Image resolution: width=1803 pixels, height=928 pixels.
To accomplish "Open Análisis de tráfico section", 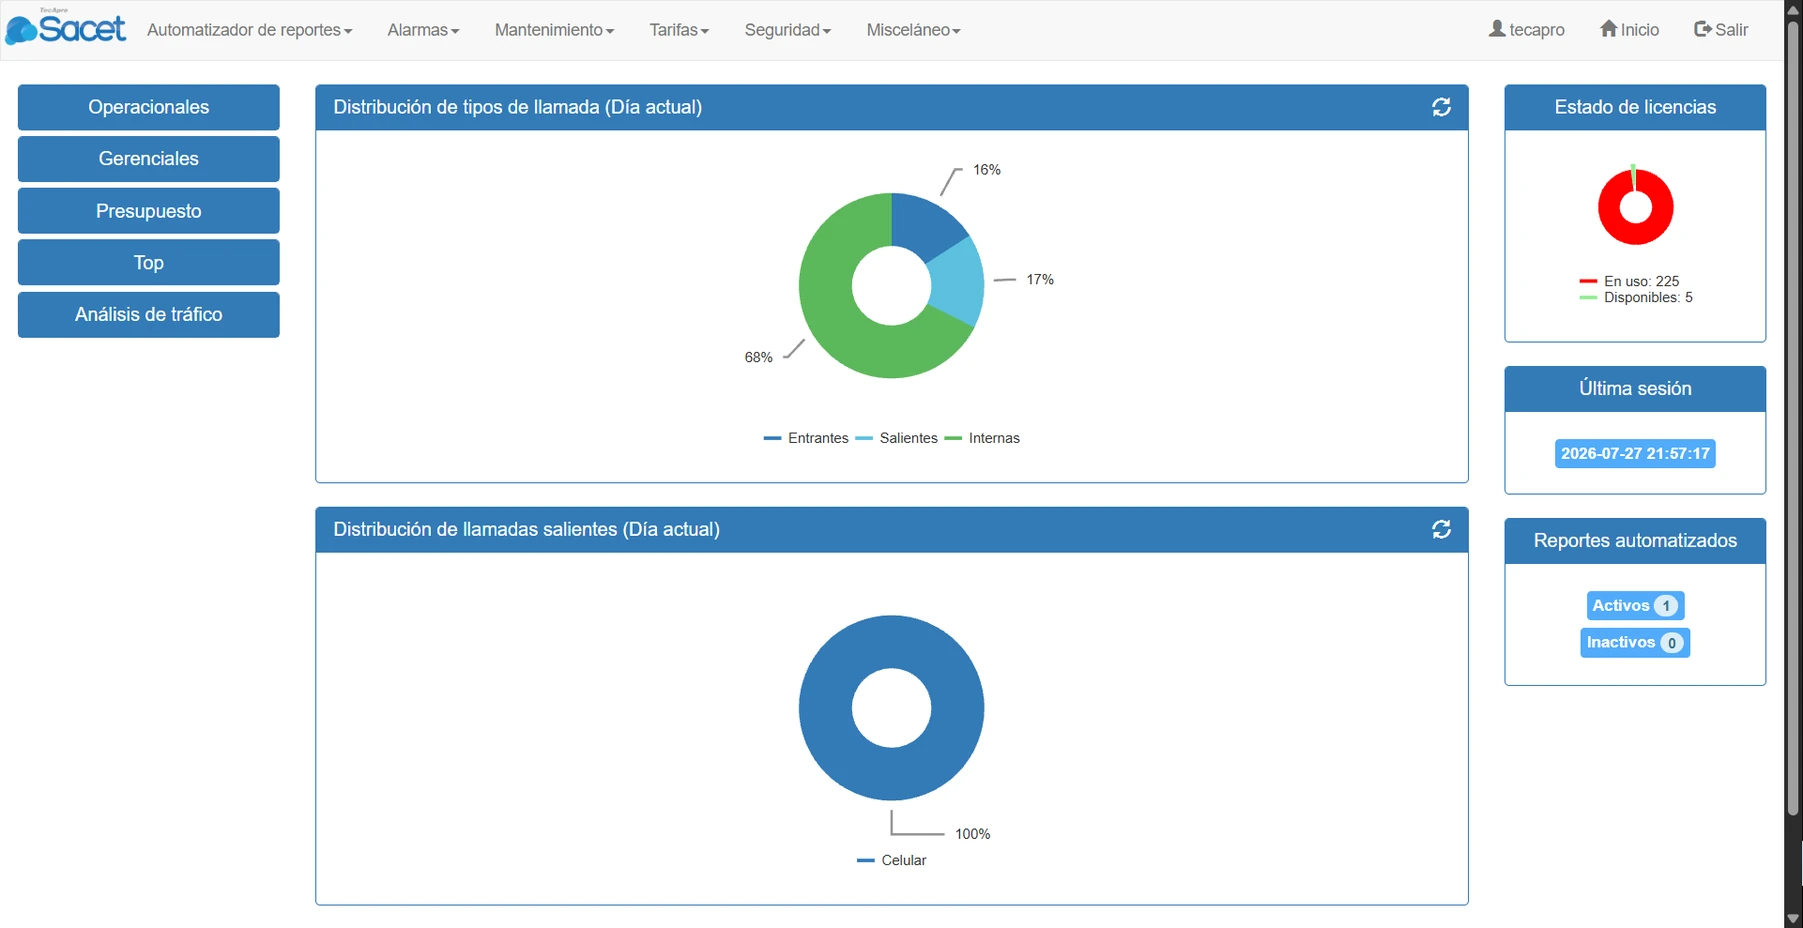I will (x=149, y=314).
